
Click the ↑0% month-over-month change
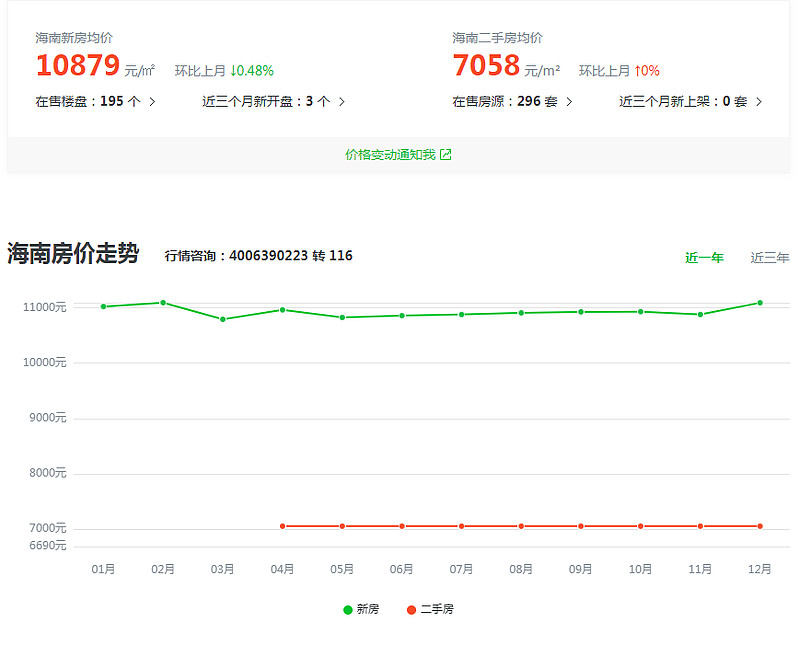click(x=646, y=70)
